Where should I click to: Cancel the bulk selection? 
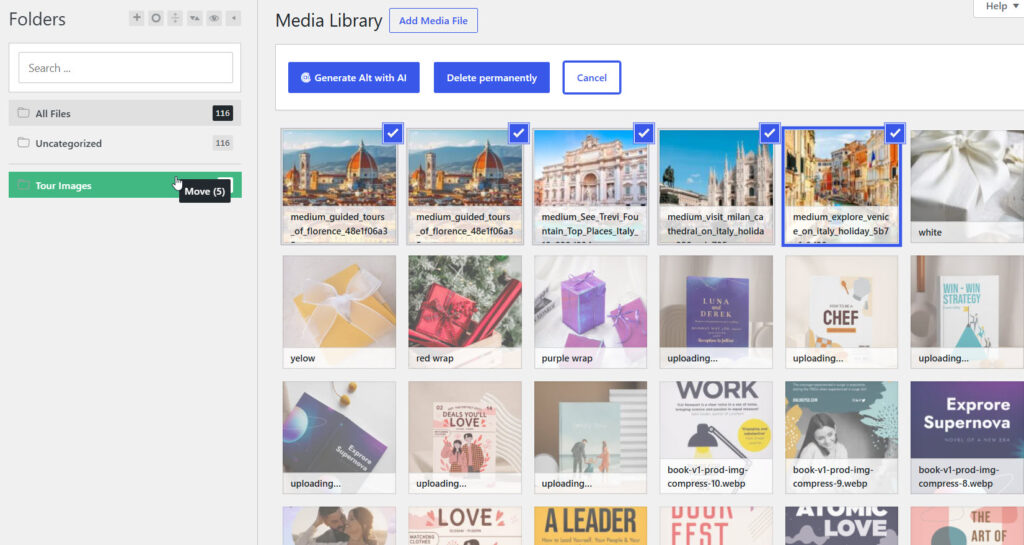[x=592, y=78]
